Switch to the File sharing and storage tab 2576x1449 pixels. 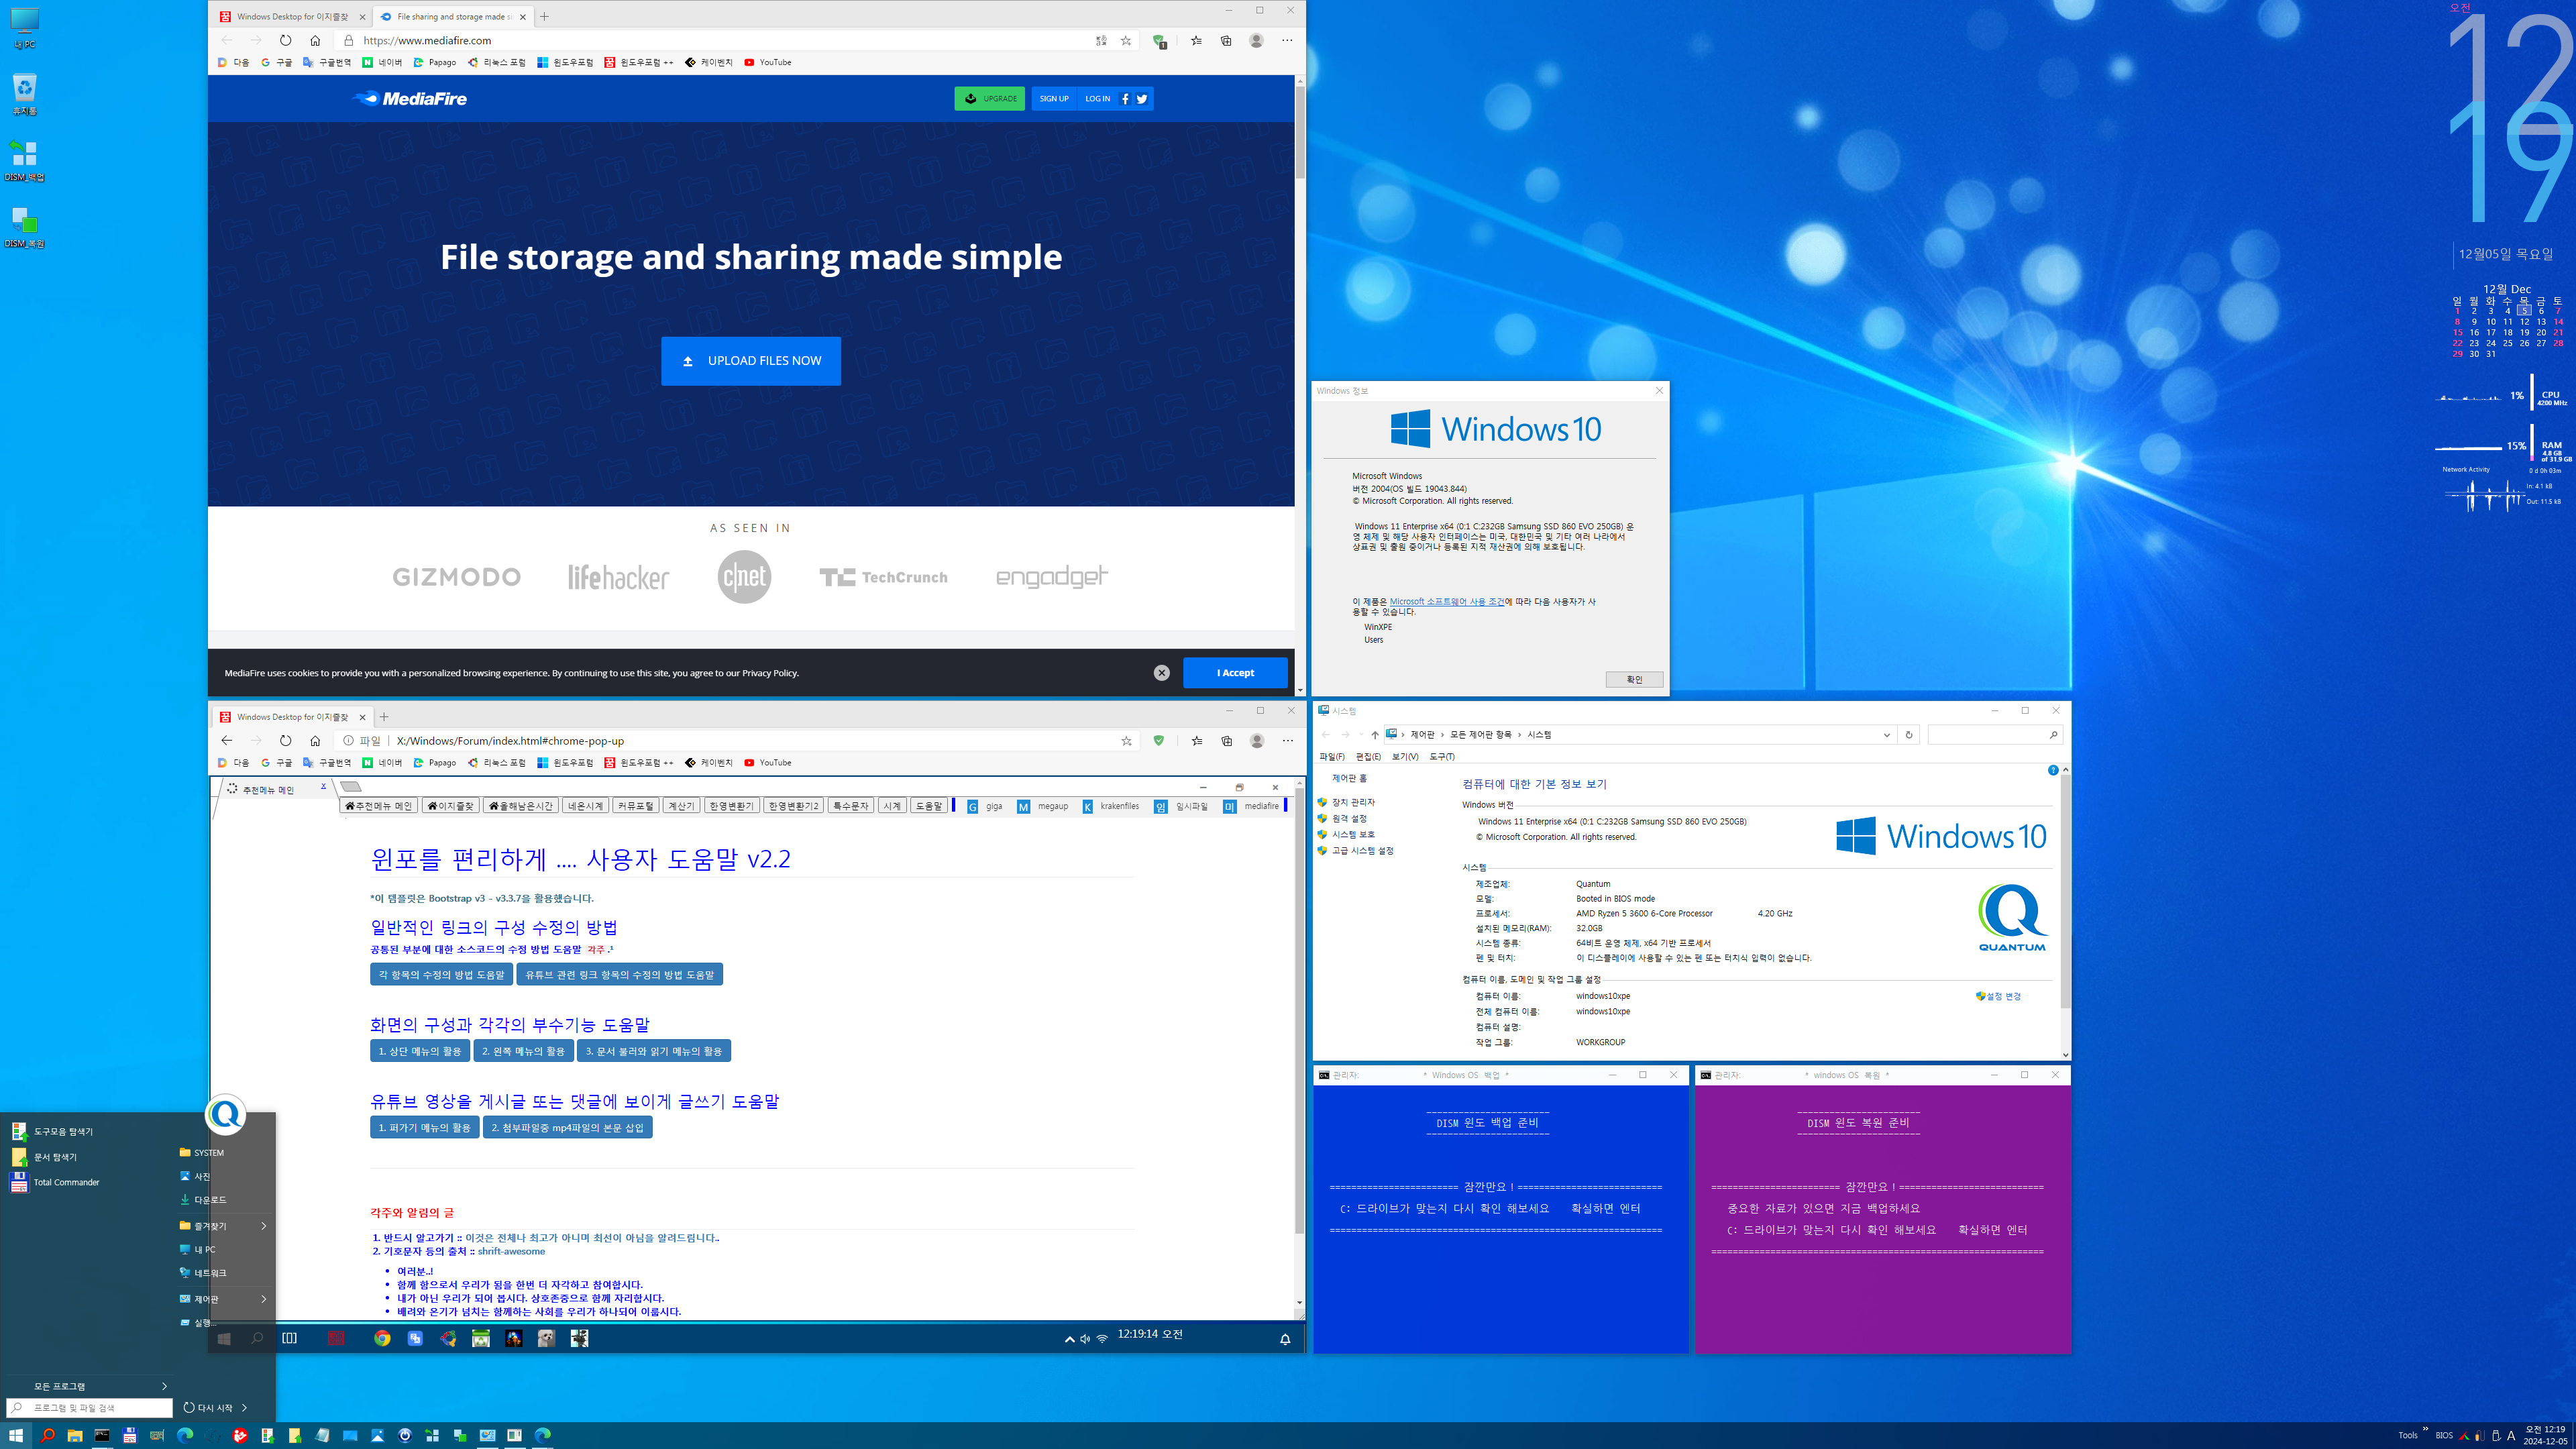452,16
